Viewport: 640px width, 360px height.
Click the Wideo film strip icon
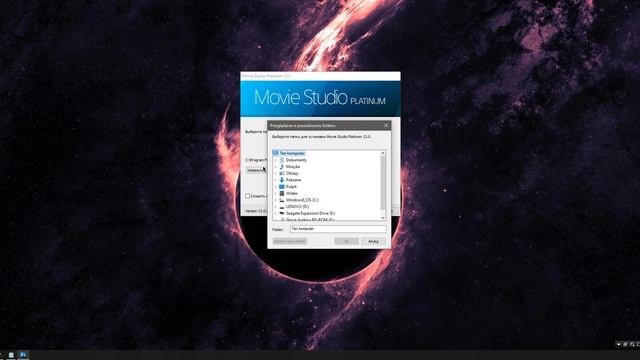[282, 193]
